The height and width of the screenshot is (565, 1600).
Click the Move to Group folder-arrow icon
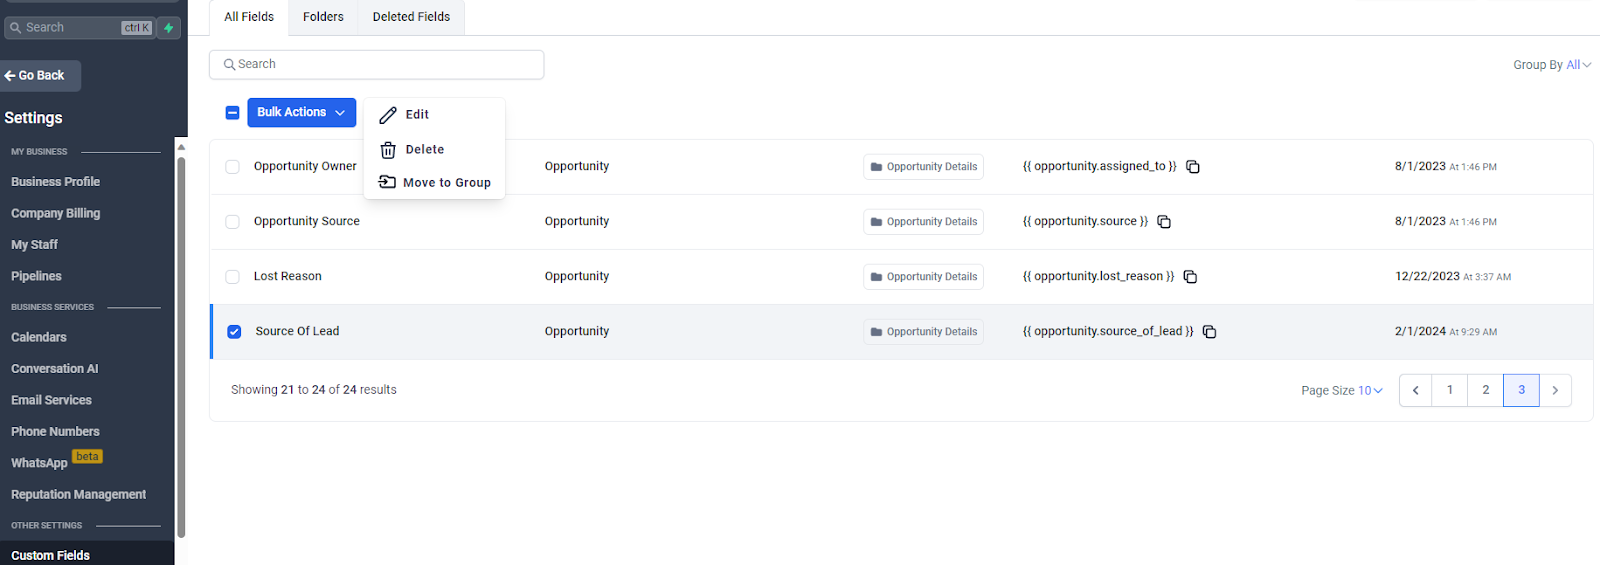(387, 182)
